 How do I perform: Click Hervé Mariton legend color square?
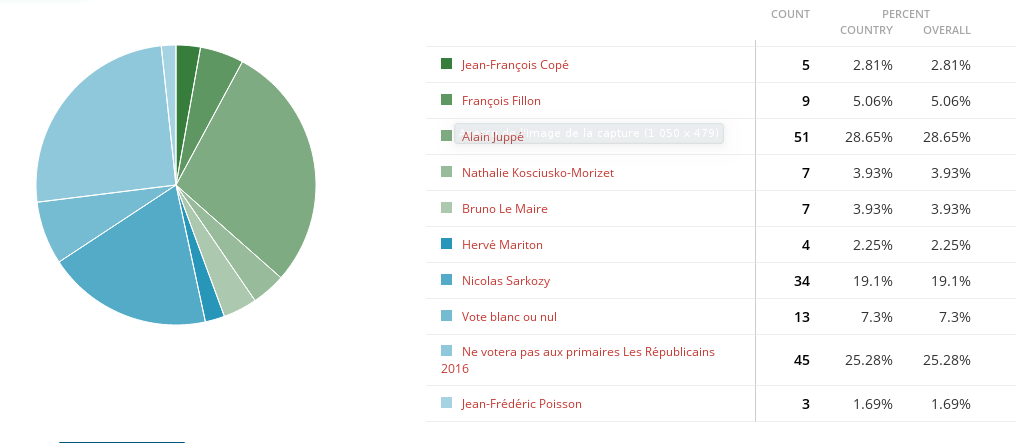(x=446, y=244)
